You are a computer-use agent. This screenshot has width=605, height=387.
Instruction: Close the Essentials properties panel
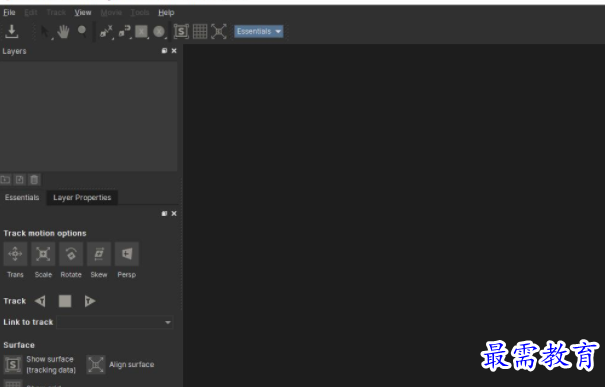[174, 213]
